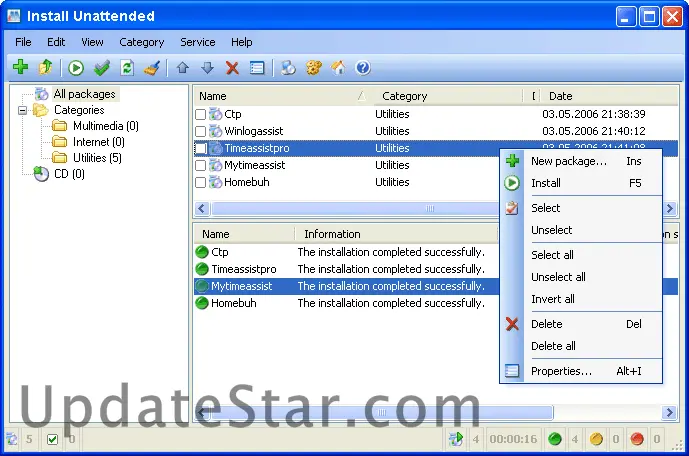Click the red X icon beside Delete in context menu
Viewport: 689px width, 456px height.
pyautogui.click(x=512, y=324)
